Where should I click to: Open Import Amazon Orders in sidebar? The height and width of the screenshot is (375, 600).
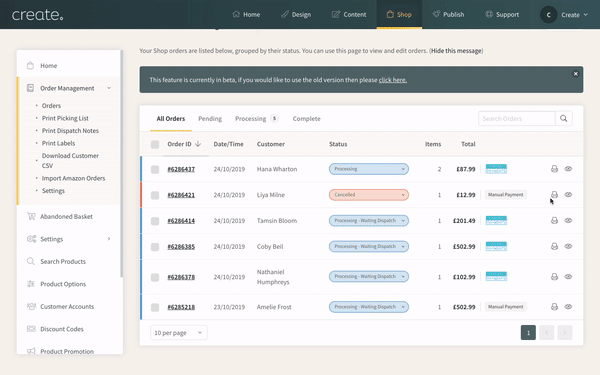(73, 178)
